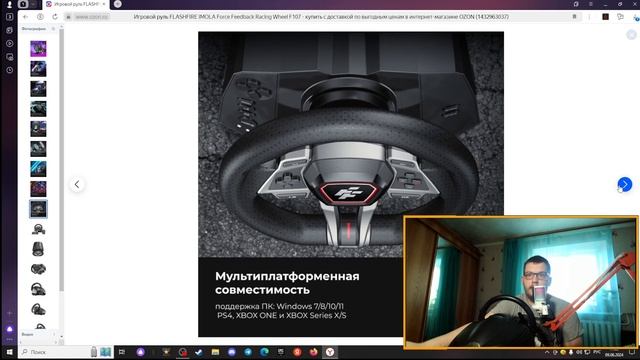Bookmark this page from address bar
This screenshot has height=360, width=640.
pos(574,17)
